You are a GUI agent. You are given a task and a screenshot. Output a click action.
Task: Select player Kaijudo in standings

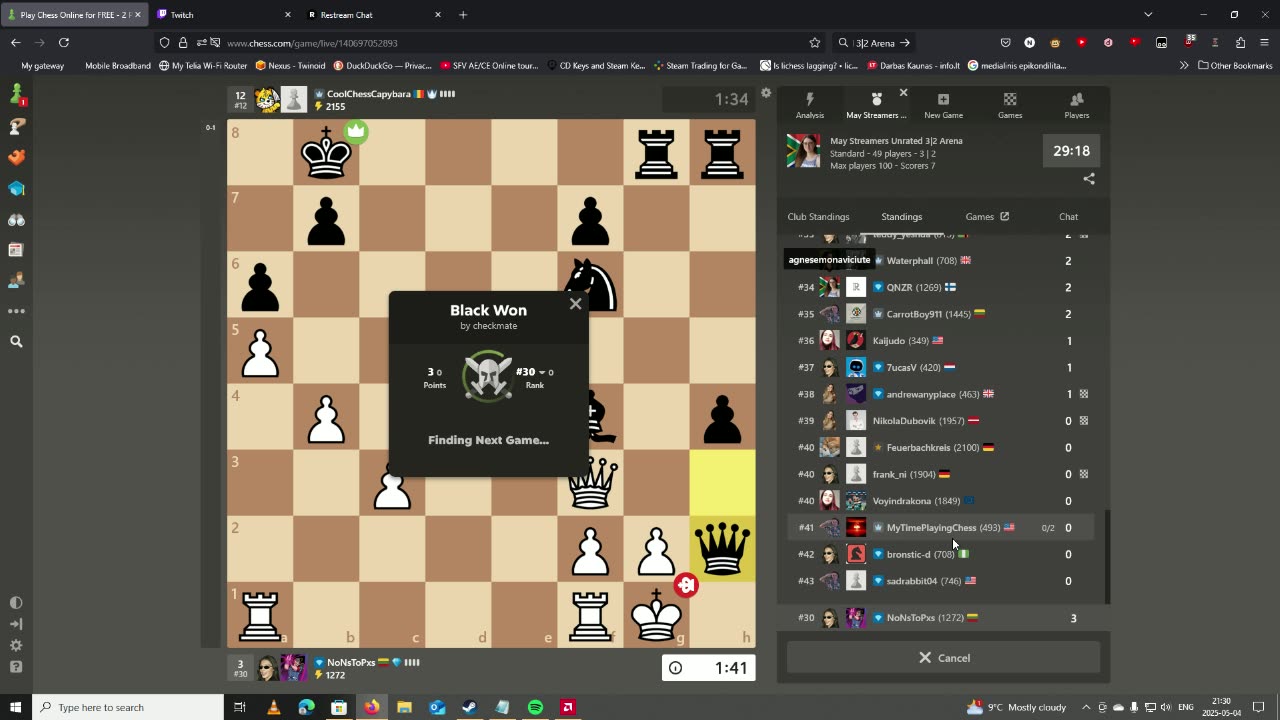point(888,341)
